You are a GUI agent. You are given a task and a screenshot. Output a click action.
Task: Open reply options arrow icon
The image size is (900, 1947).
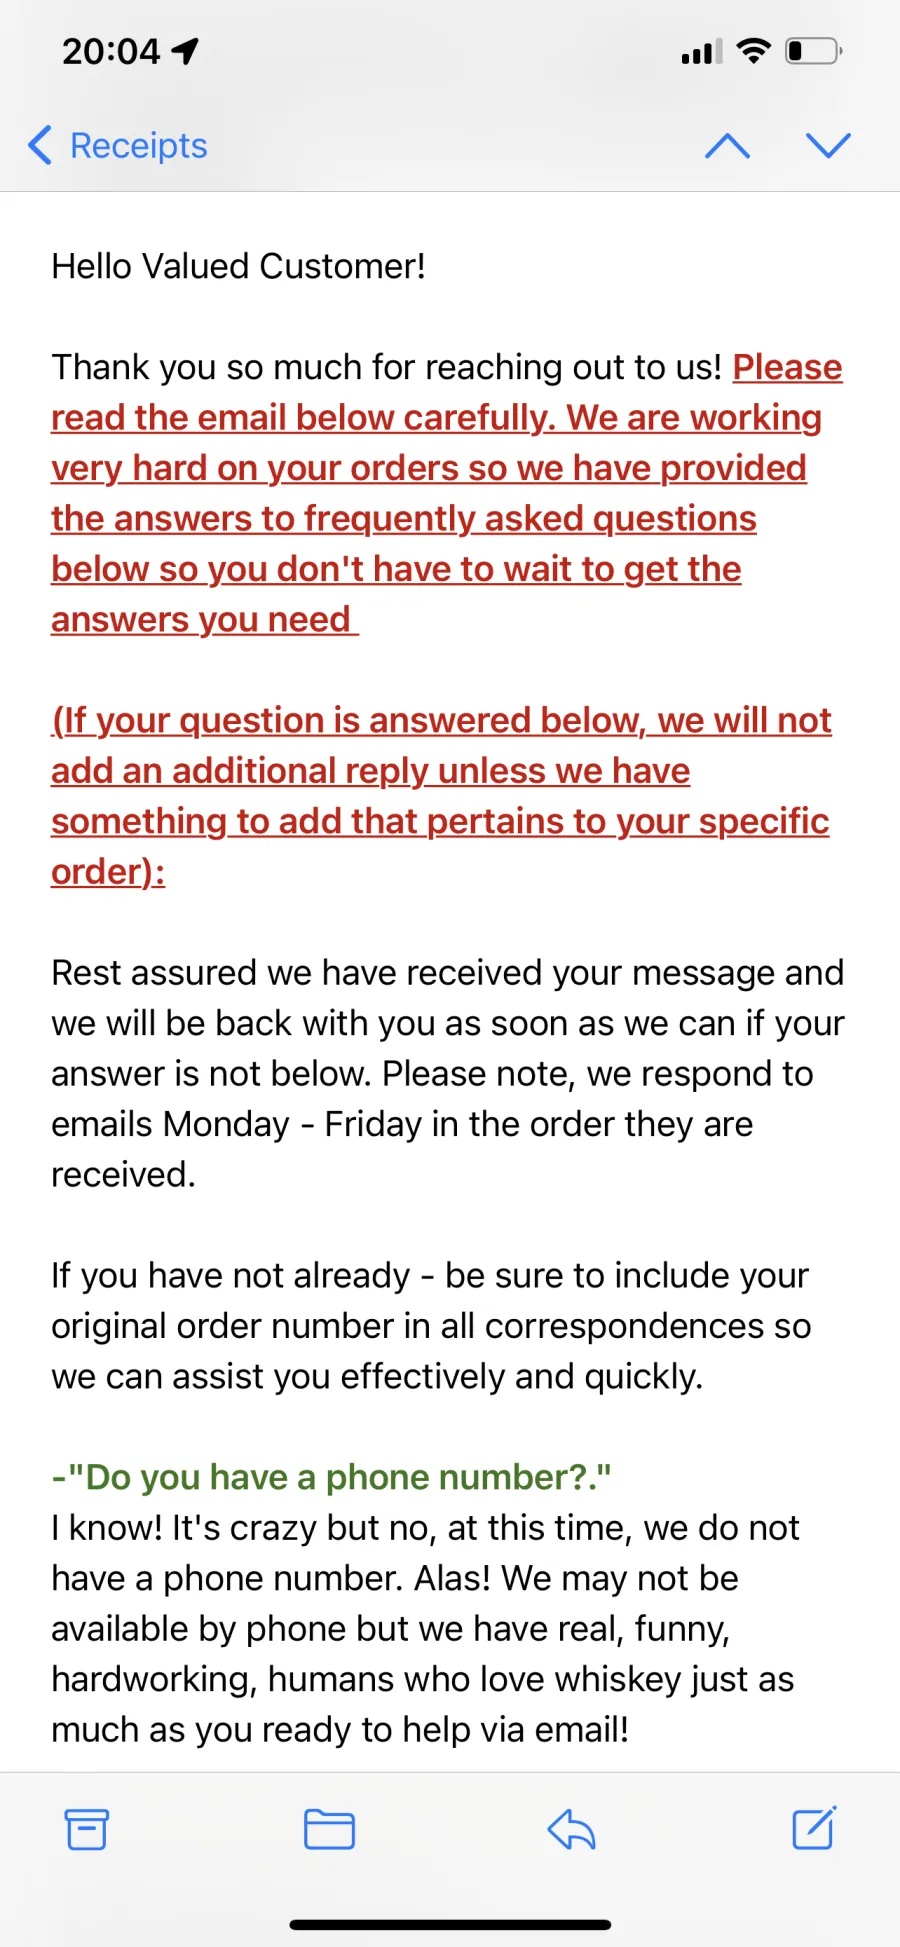coord(572,1829)
